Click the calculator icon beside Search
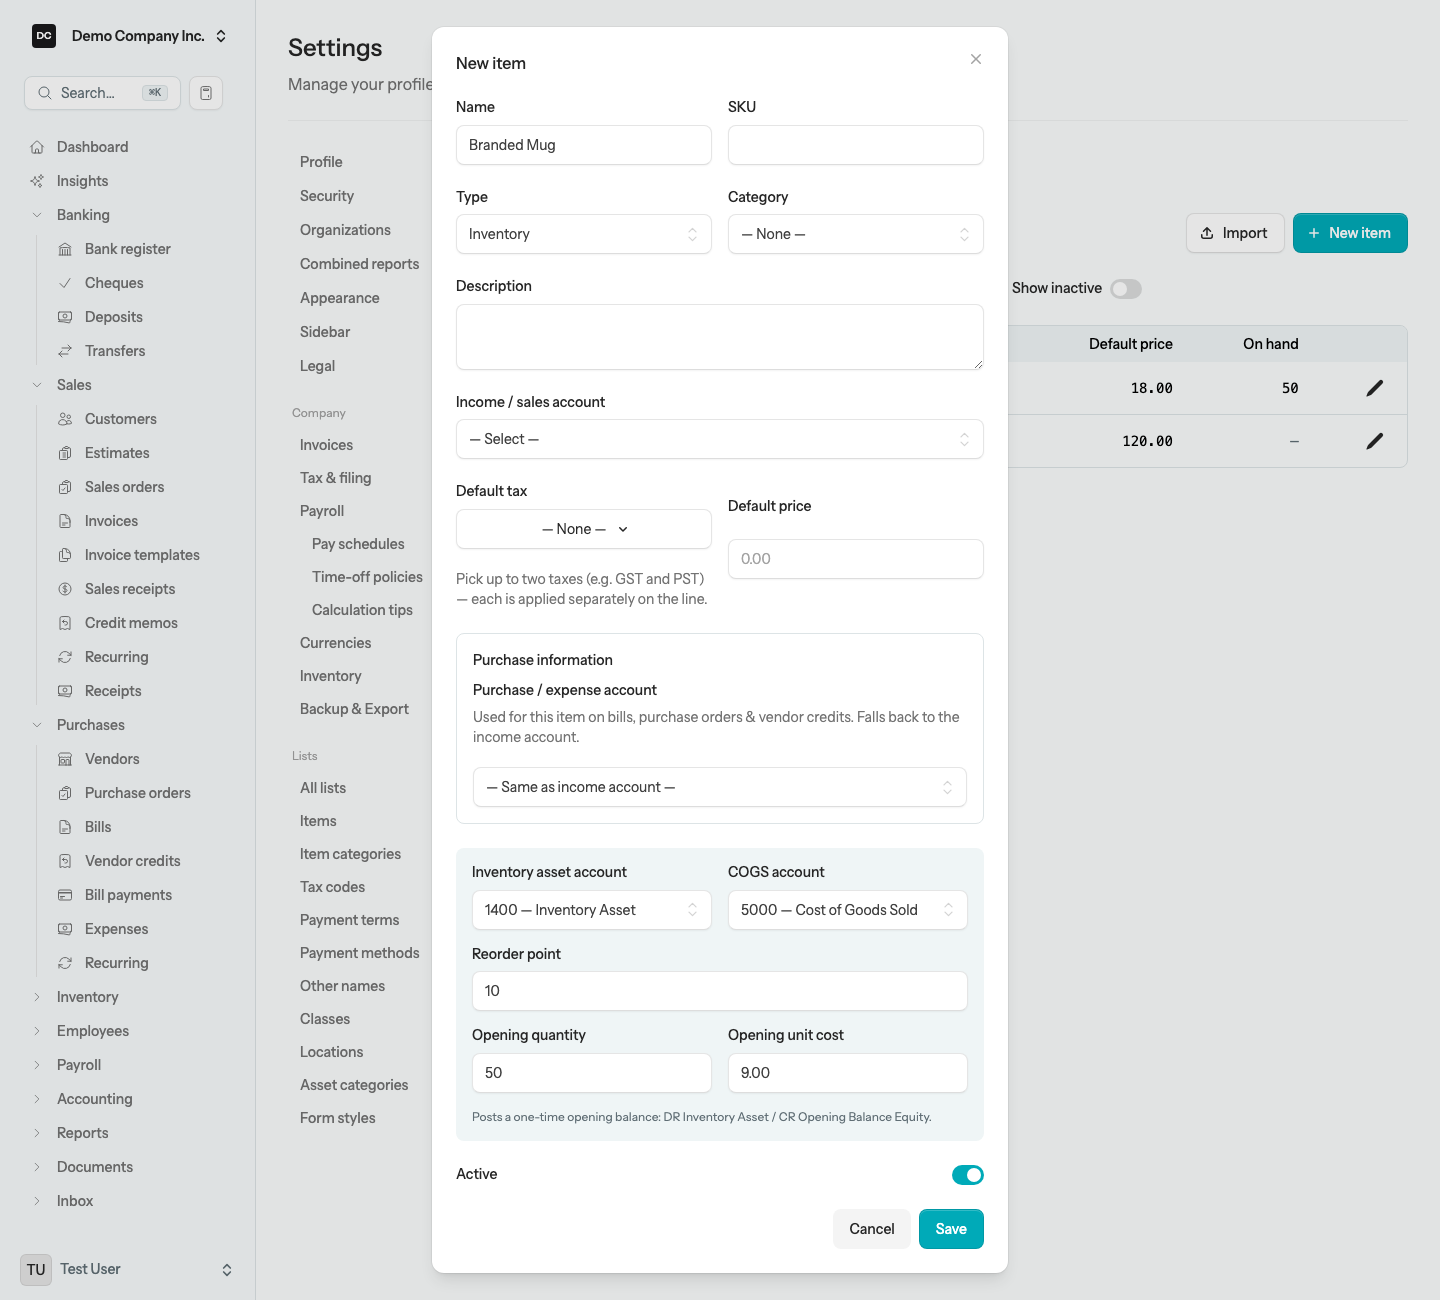The height and width of the screenshot is (1300, 1440). point(206,93)
